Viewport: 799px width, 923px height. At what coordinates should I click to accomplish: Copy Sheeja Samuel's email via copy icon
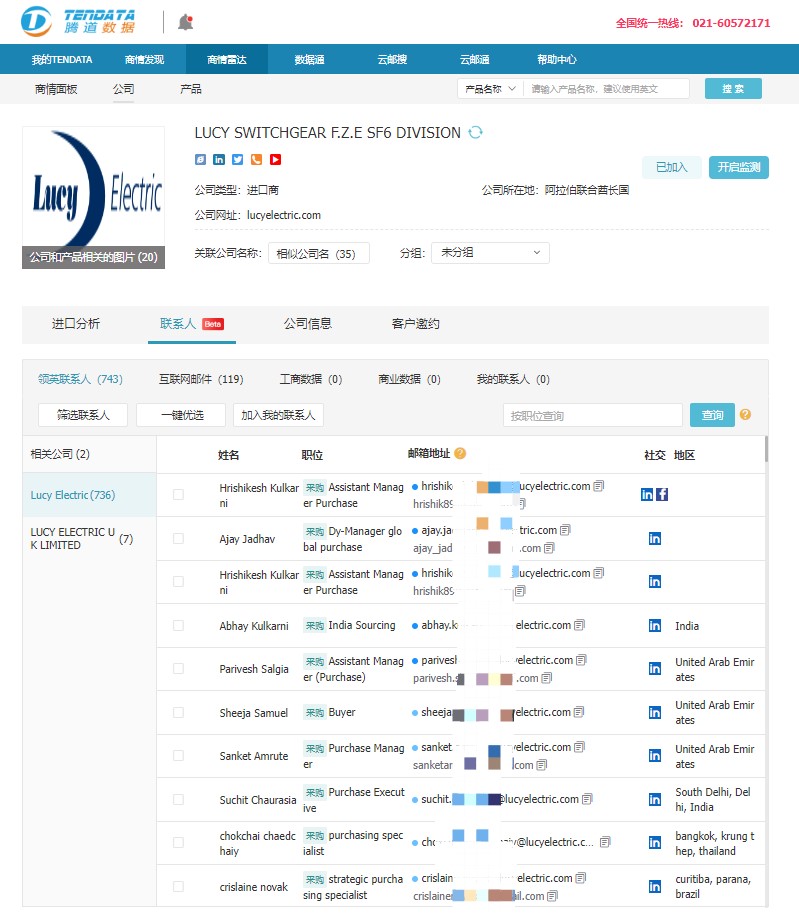tap(579, 712)
